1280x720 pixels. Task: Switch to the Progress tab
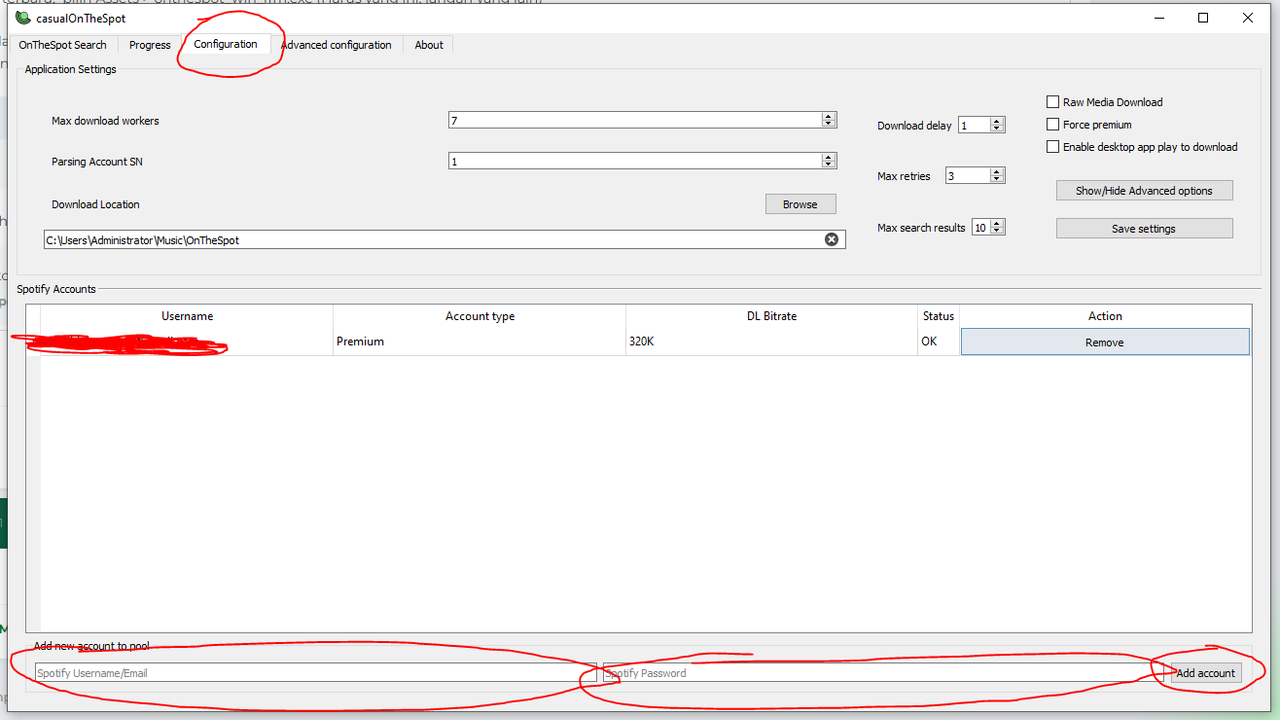click(150, 45)
